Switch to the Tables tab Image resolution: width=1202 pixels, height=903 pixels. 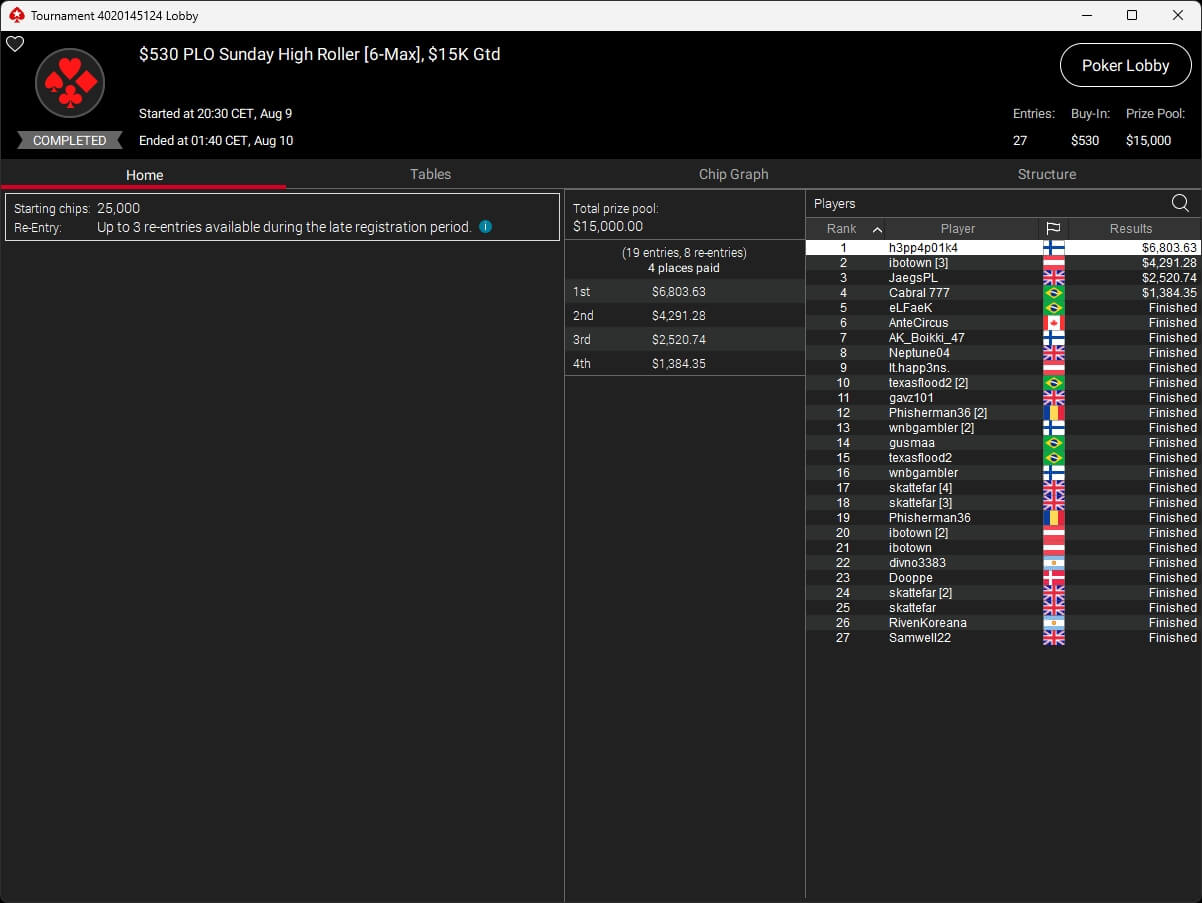[430, 174]
